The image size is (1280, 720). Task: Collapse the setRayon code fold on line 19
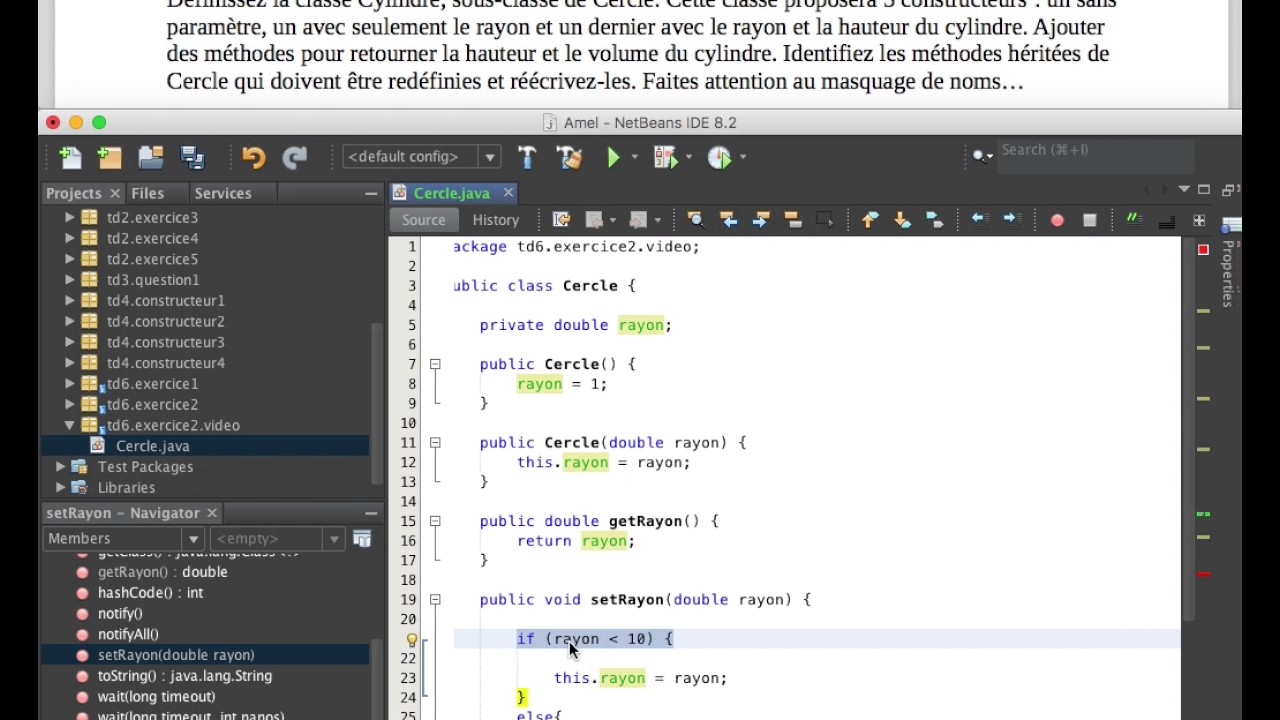point(435,600)
